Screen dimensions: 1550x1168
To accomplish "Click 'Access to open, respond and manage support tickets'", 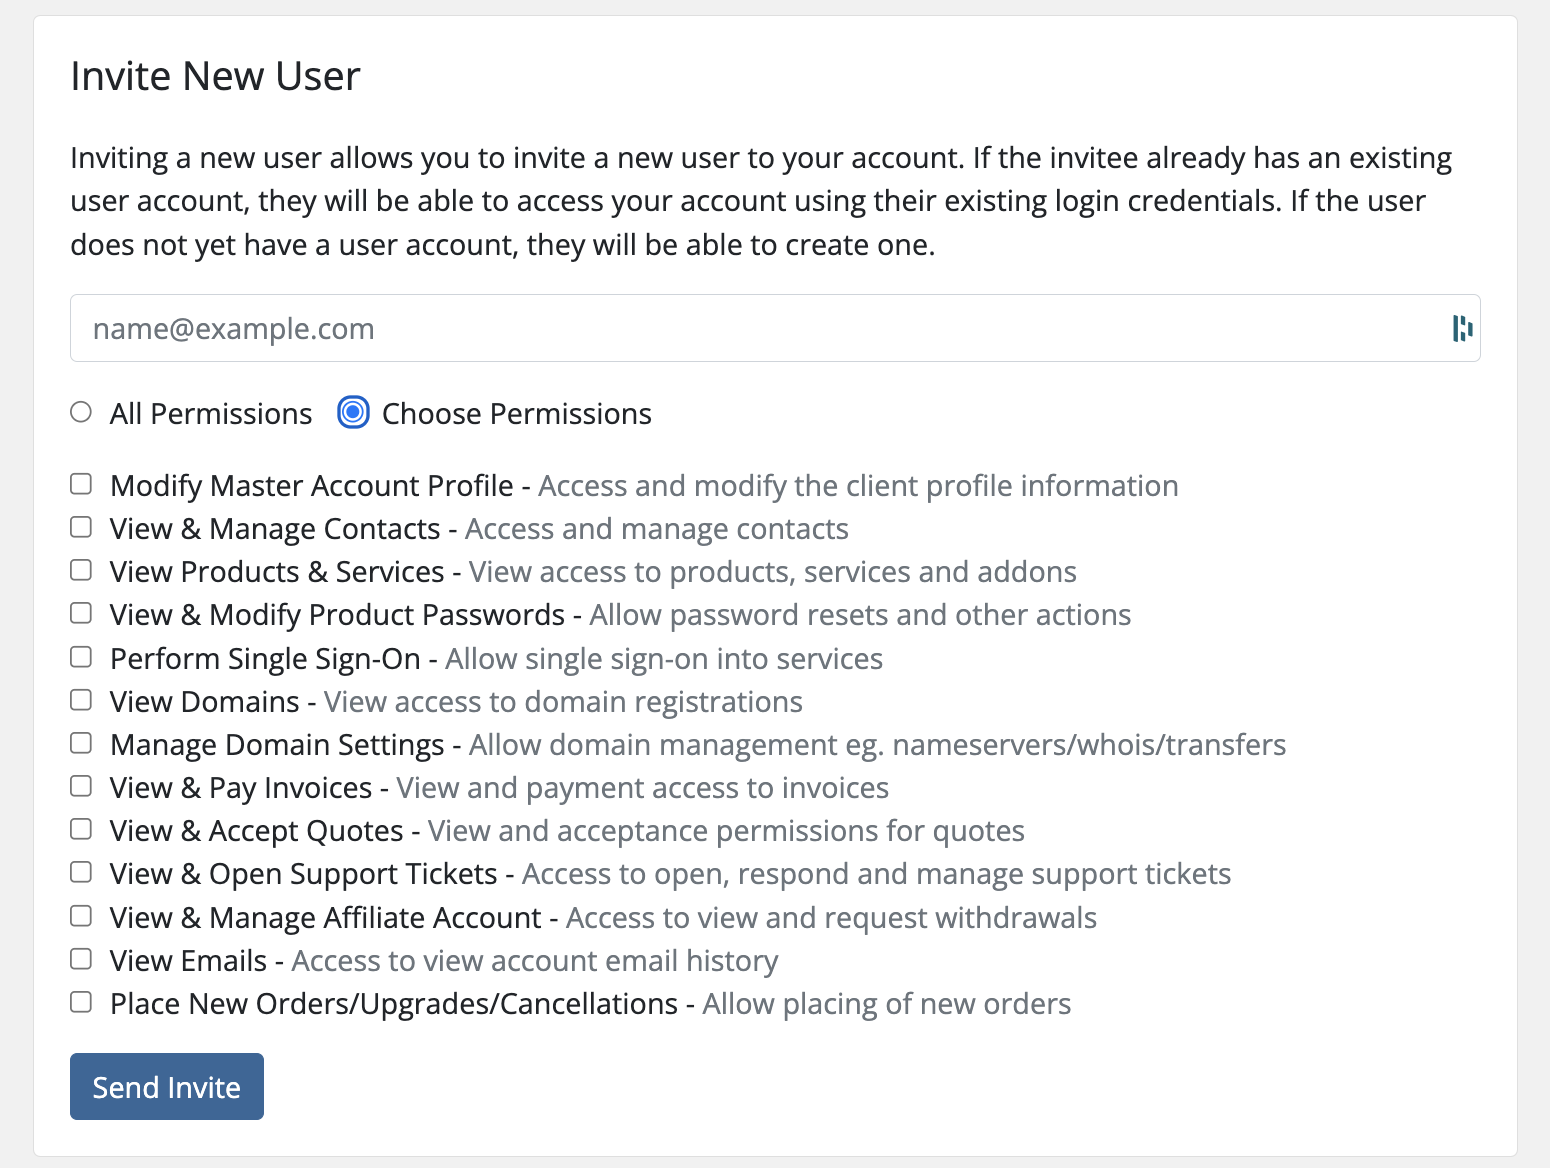I will [x=877, y=874].
